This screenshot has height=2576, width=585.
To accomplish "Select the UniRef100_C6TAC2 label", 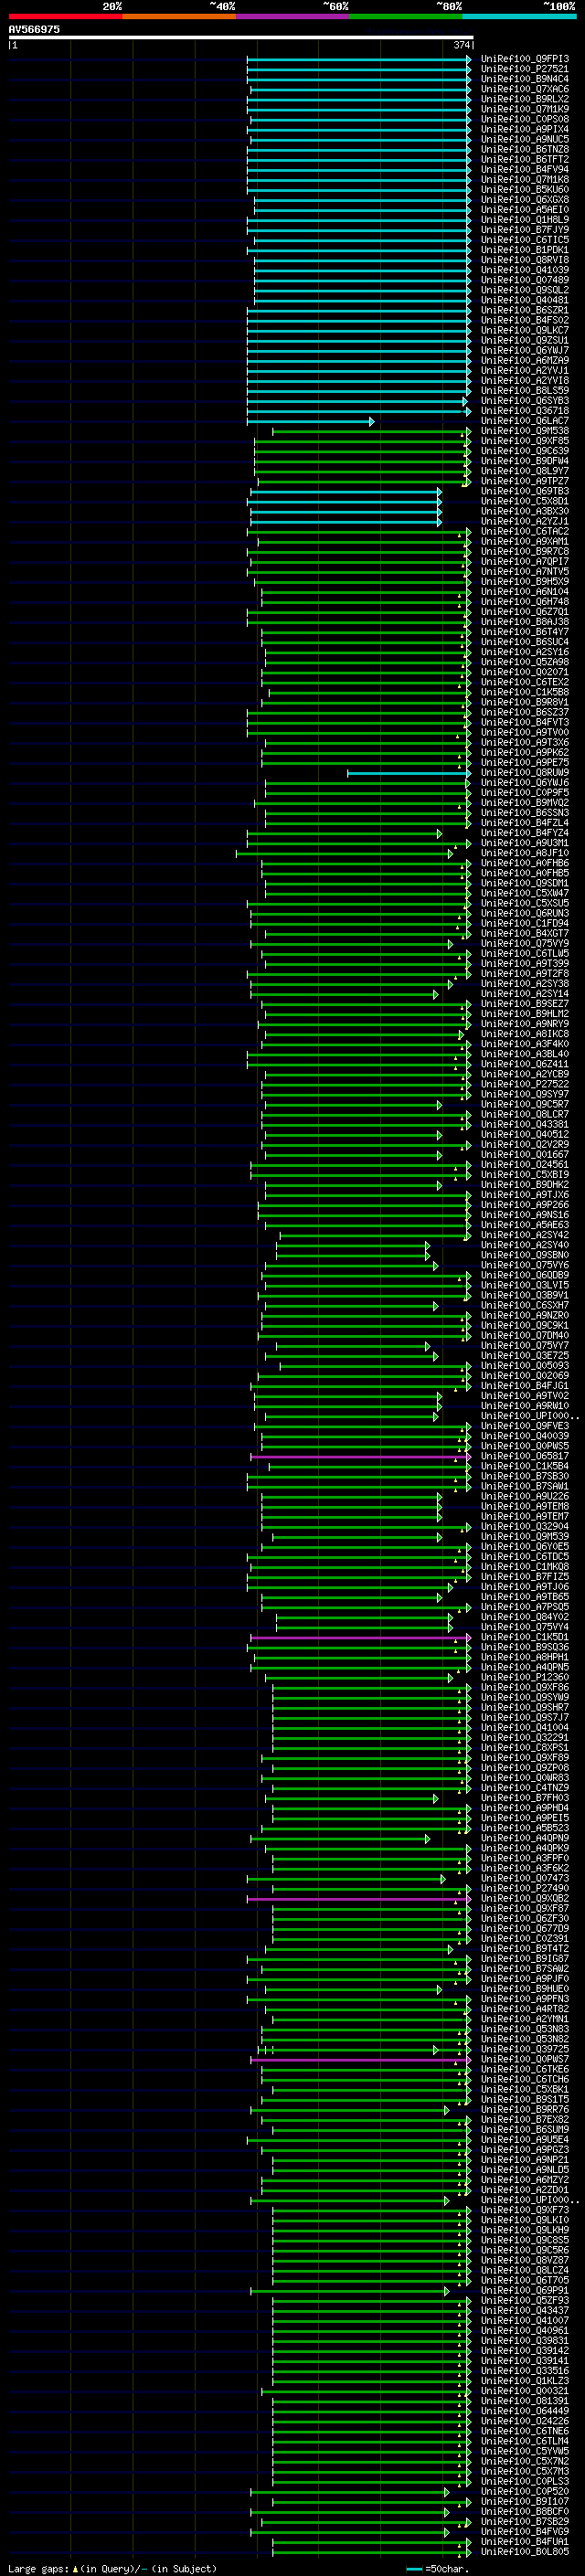I will point(524,532).
